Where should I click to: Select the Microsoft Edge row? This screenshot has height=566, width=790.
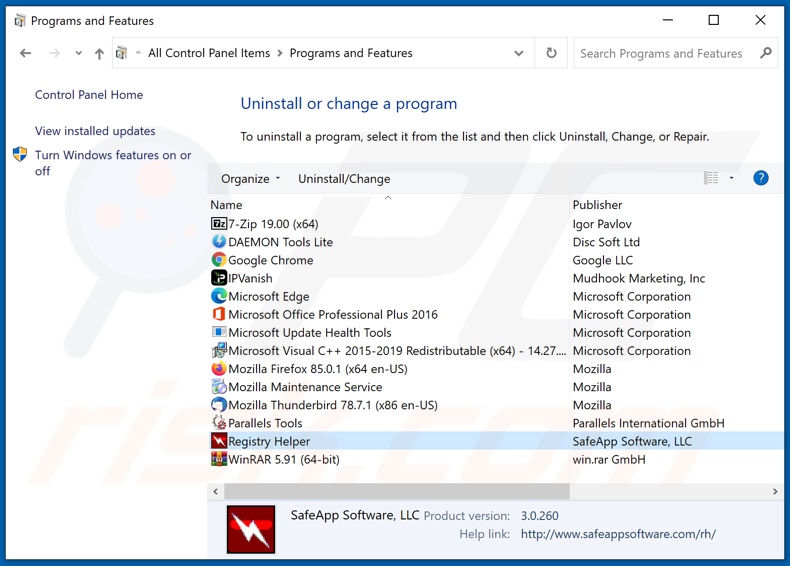[x=496, y=296]
